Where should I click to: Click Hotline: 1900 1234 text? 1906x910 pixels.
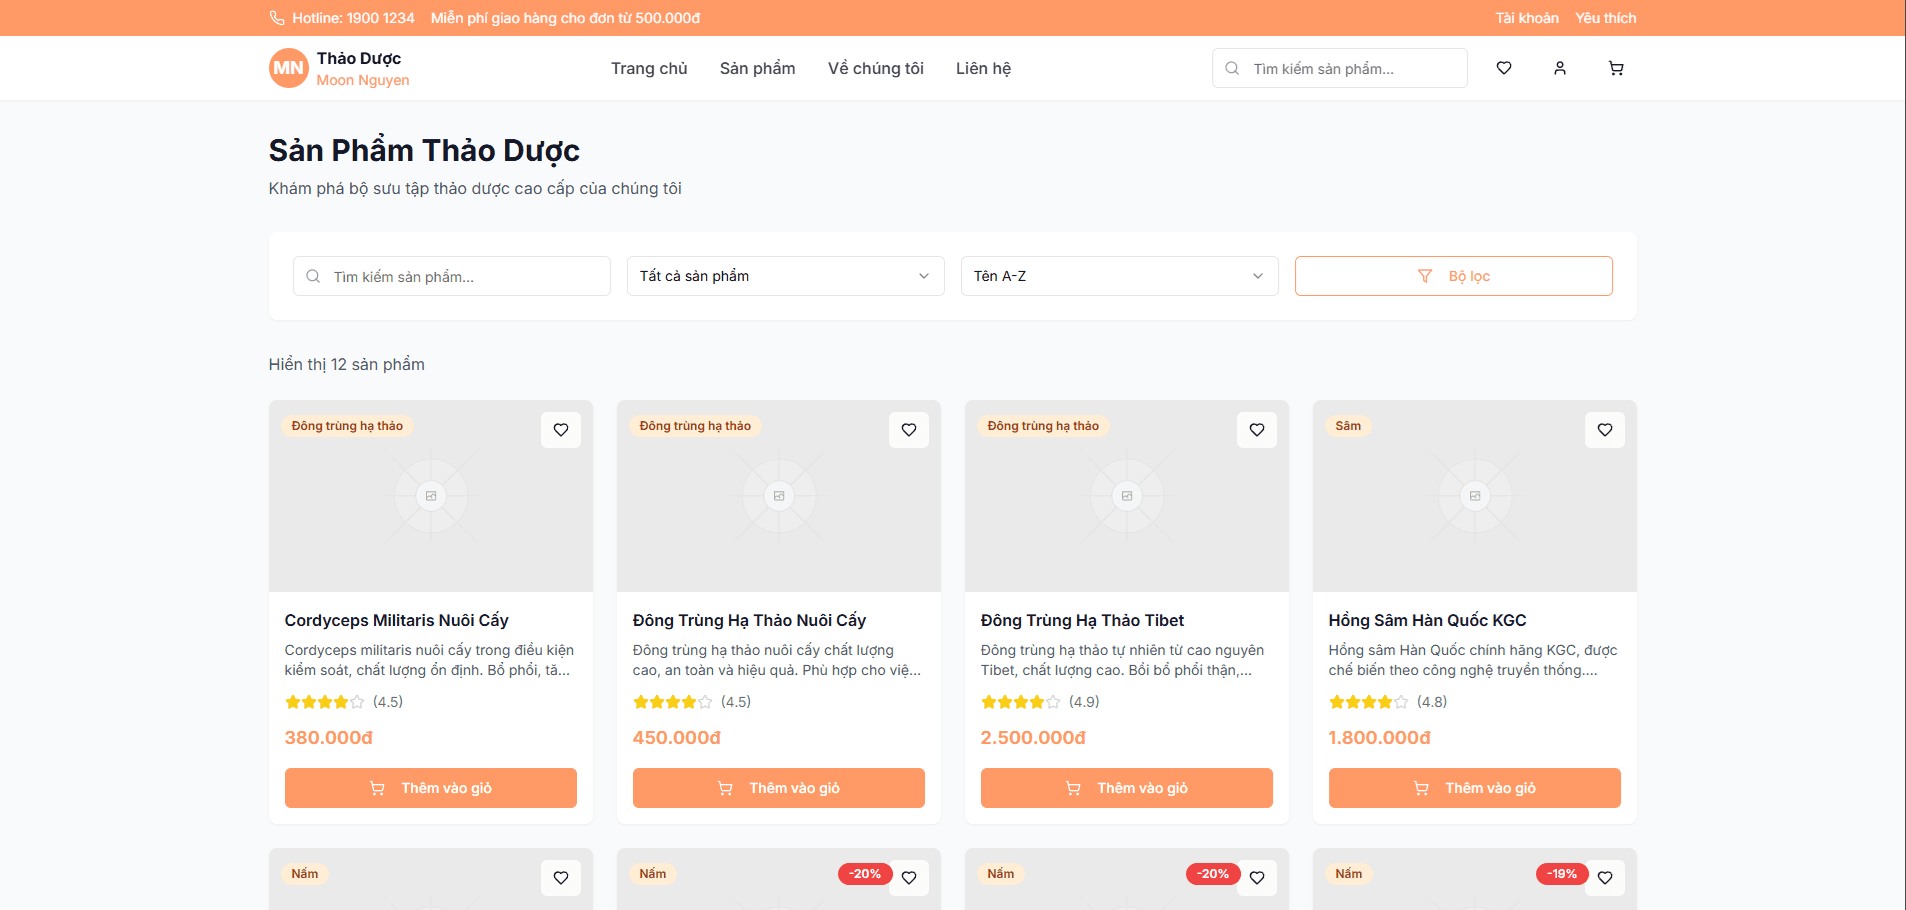pyautogui.click(x=353, y=18)
